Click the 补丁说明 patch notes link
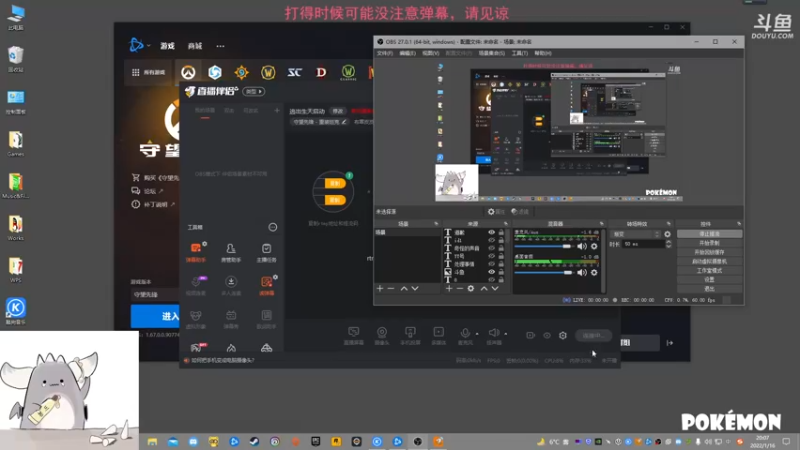This screenshot has height=450, width=800. click(153, 204)
